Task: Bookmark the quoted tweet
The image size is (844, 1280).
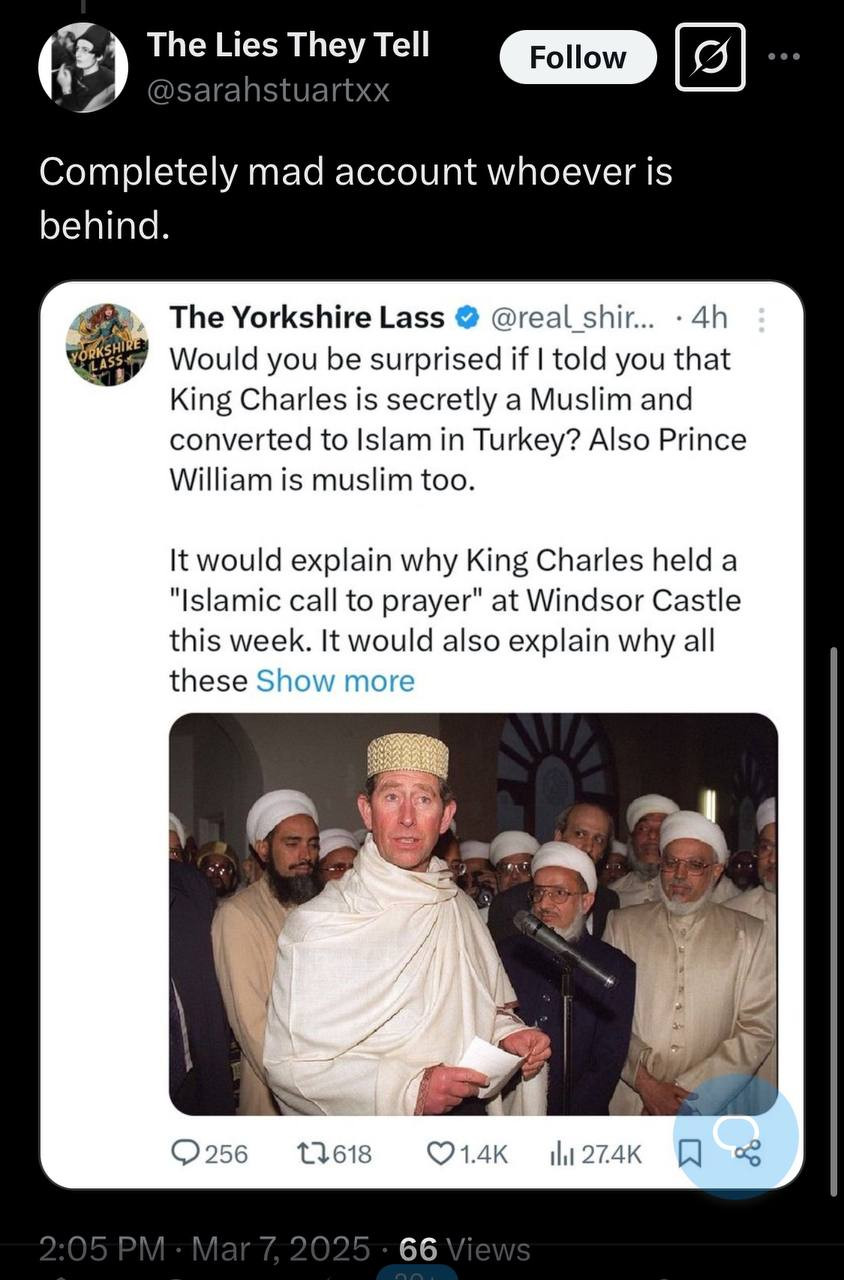Action: tap(690, 1155)
